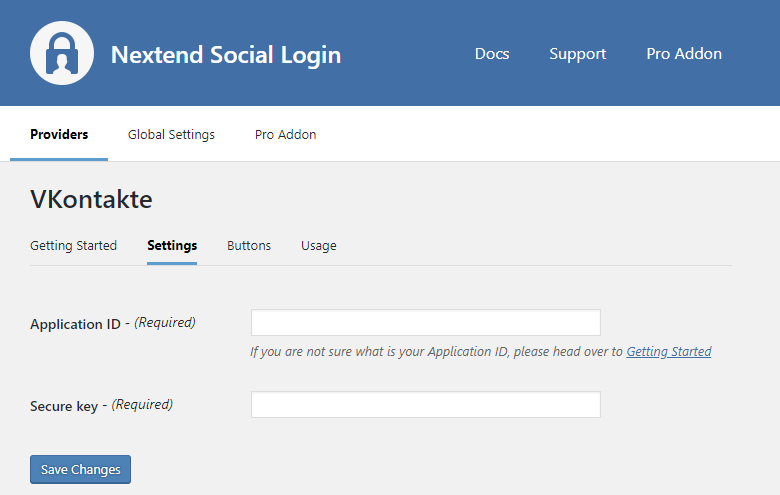Follow the Getting Started link in the hint text
Viewport: 780px width, 495px height.
tap(668, 352)
